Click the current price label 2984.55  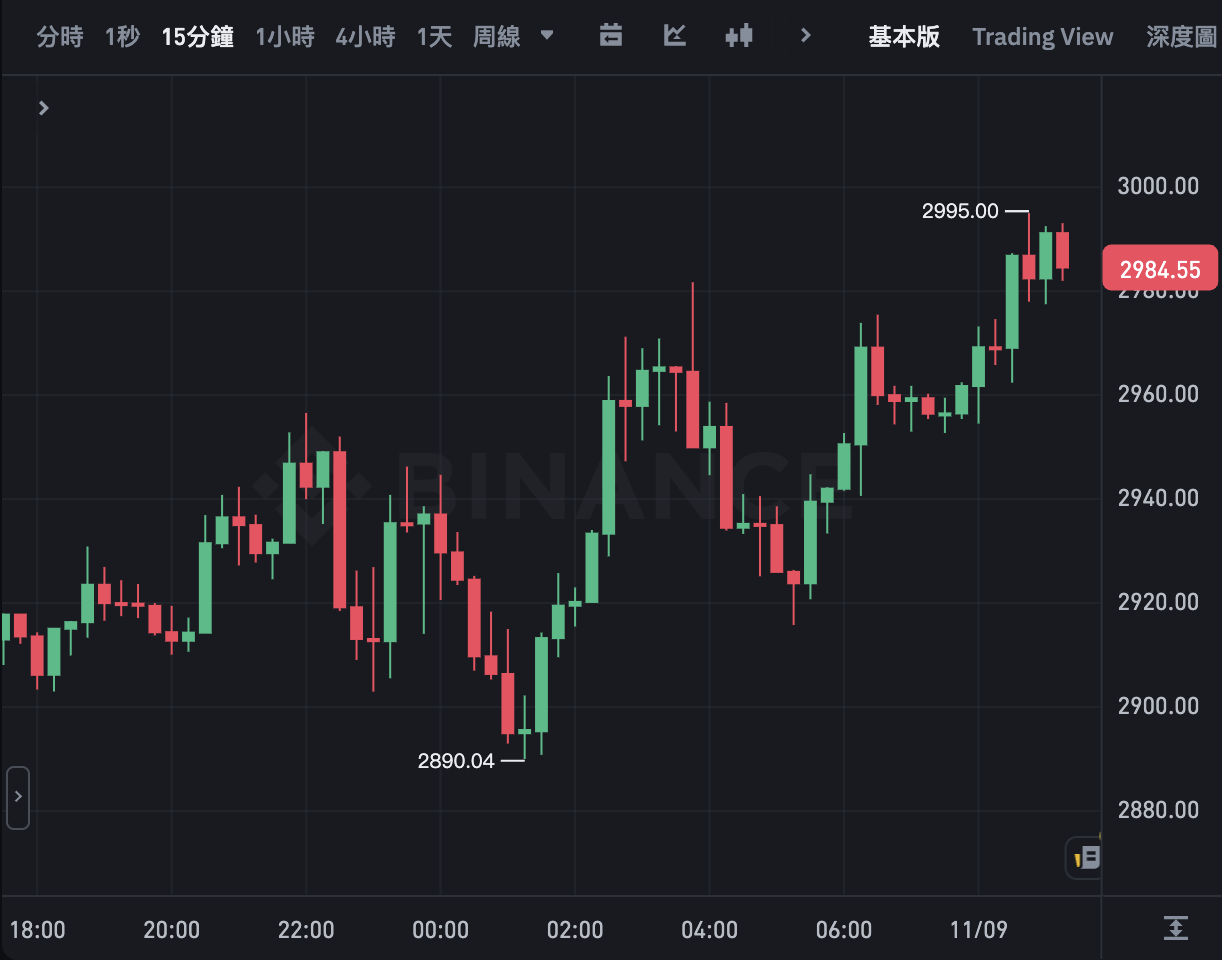[x=1160, y=269]
